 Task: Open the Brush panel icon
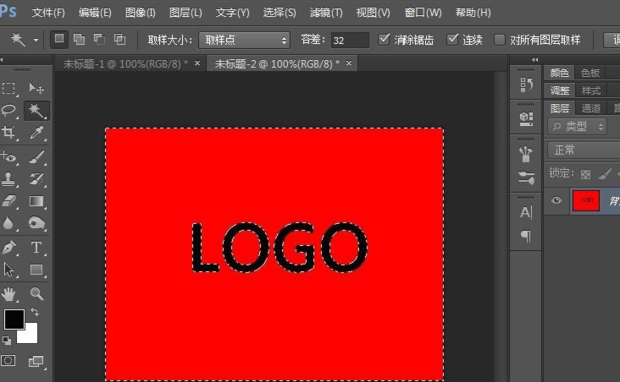click(x=526, y=154)
